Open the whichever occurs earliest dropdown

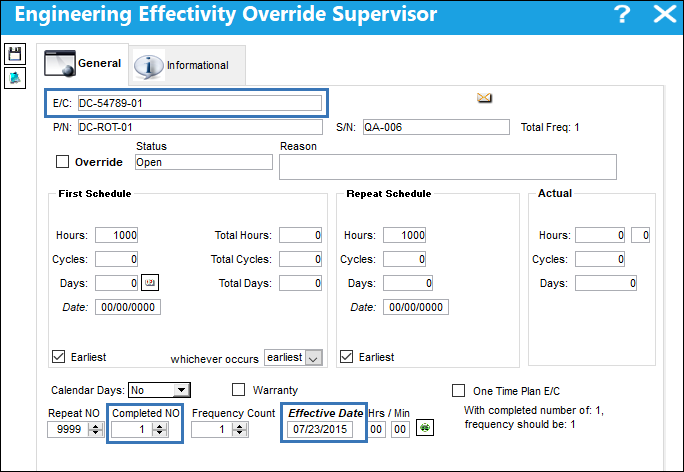click(314, 358)
